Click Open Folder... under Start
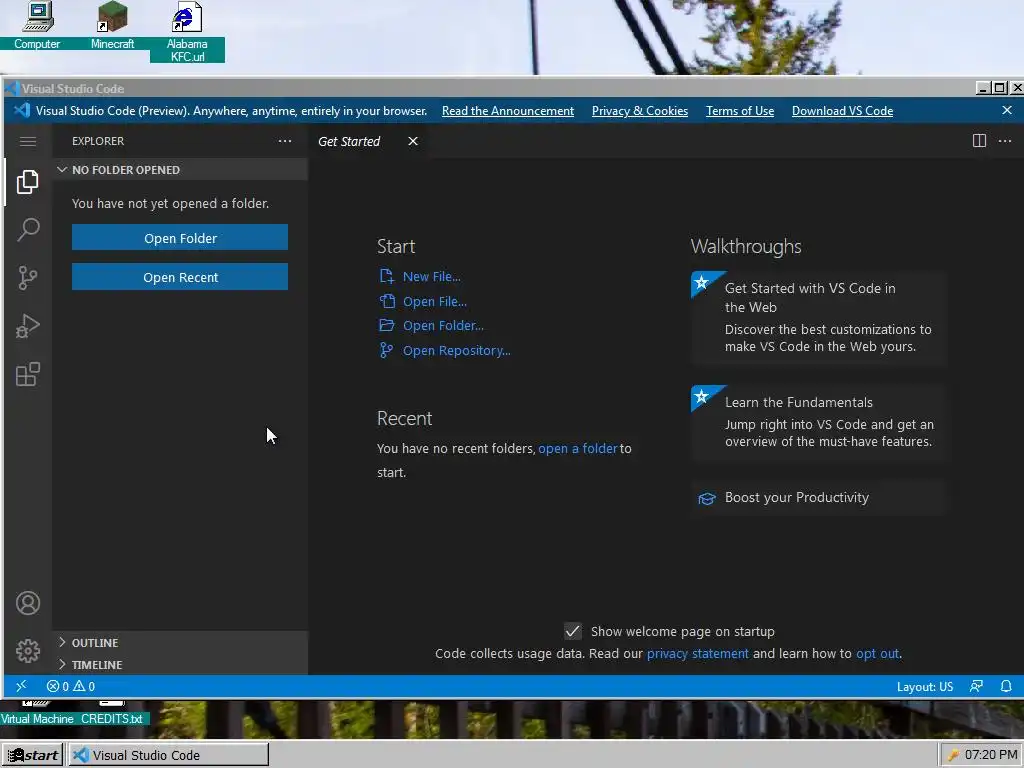Image resolution: width=1024 pixels, height=768 pixels. [x=443, y=326]
